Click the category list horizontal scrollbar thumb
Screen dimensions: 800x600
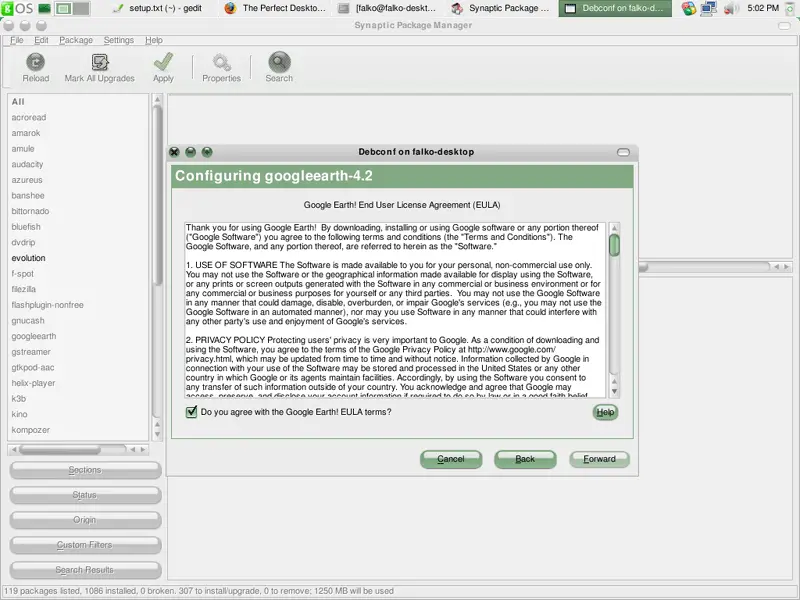tap(59, 449)
